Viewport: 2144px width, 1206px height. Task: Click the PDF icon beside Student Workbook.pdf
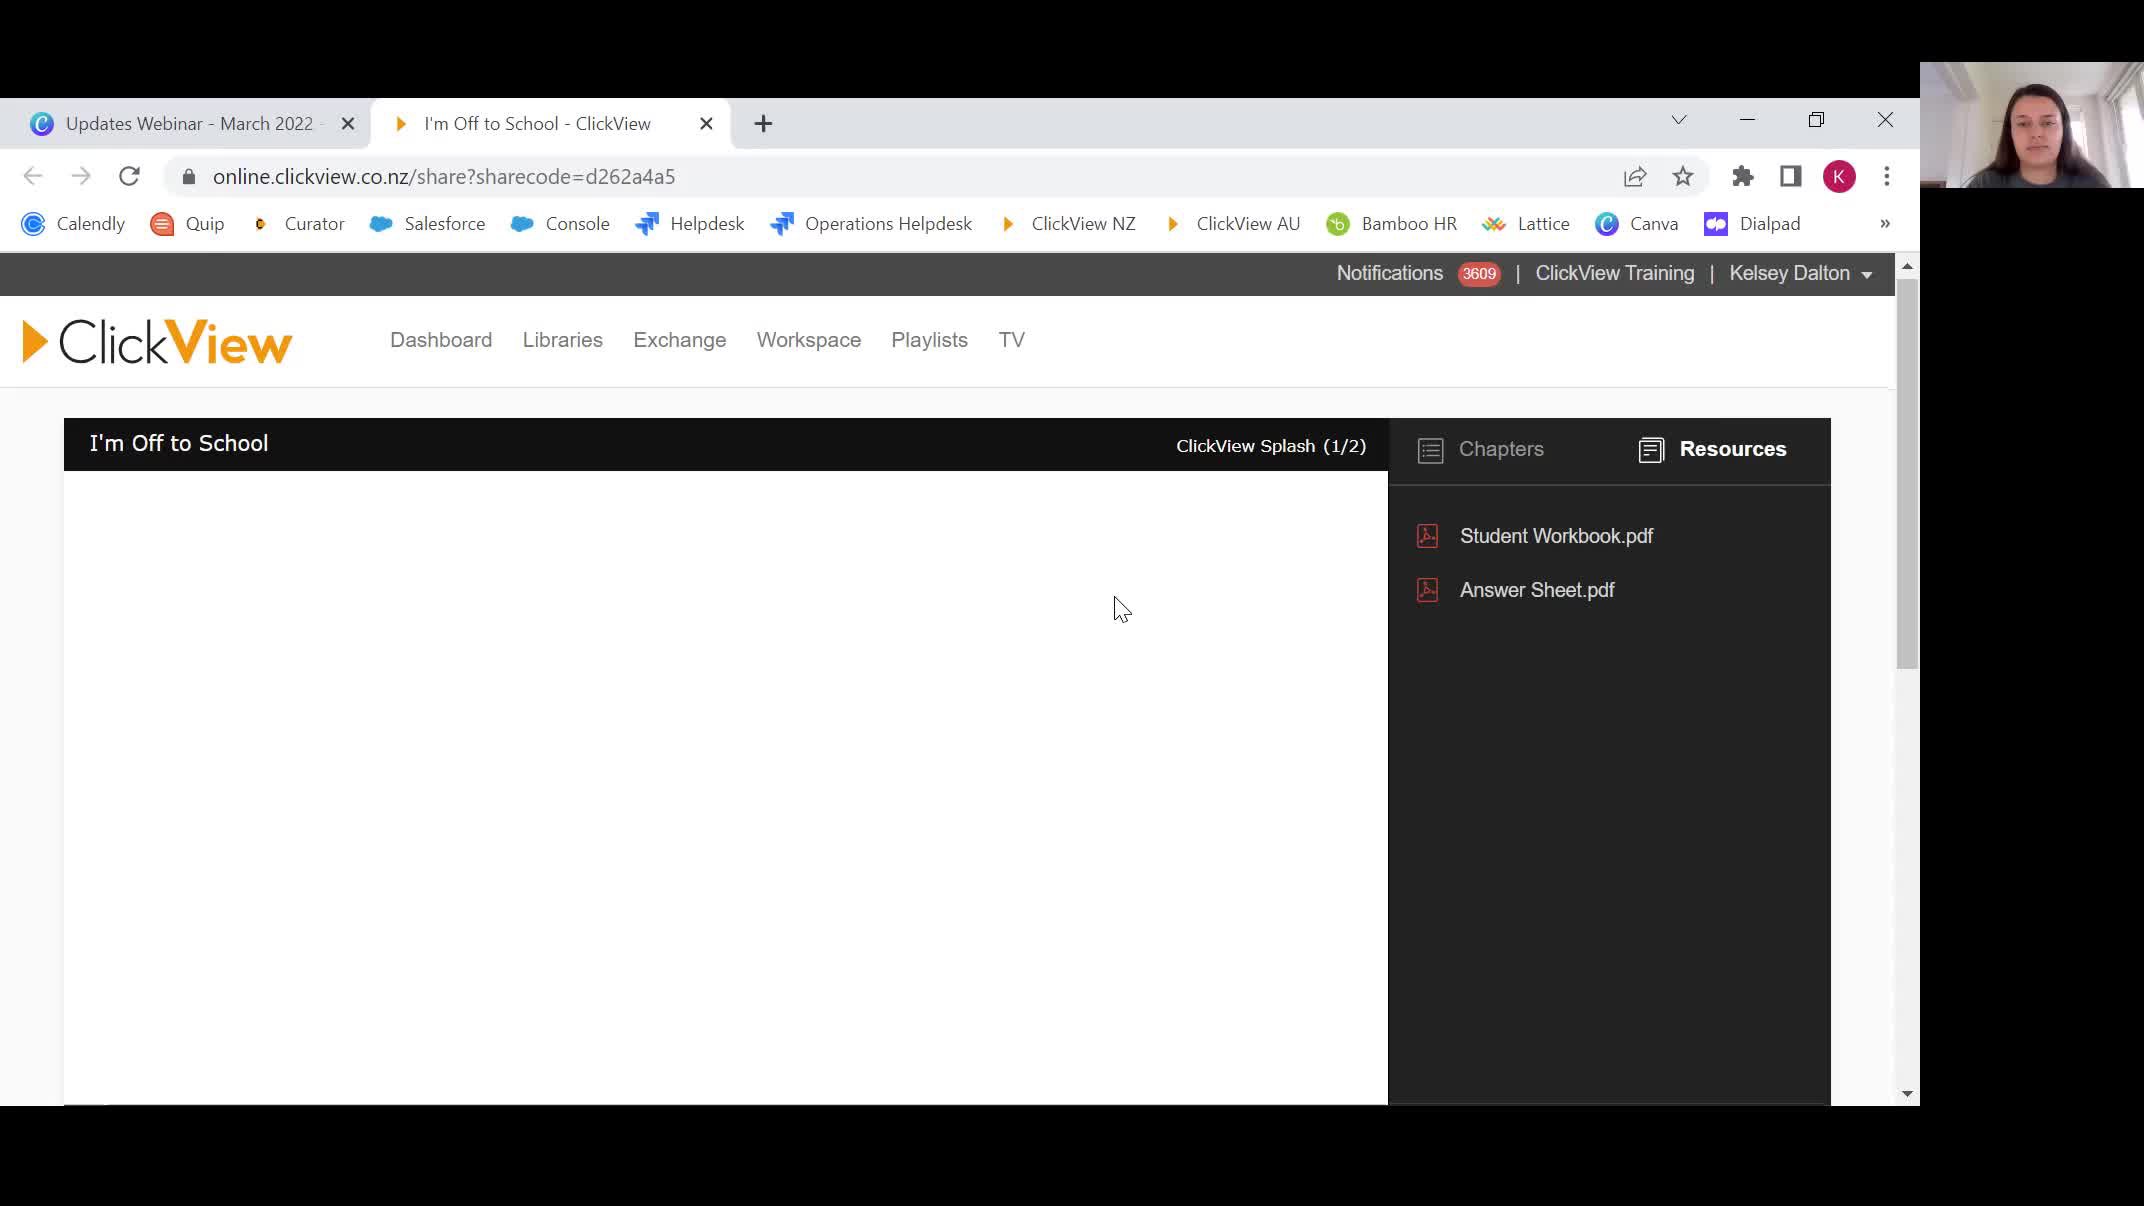click(1428, 535)
